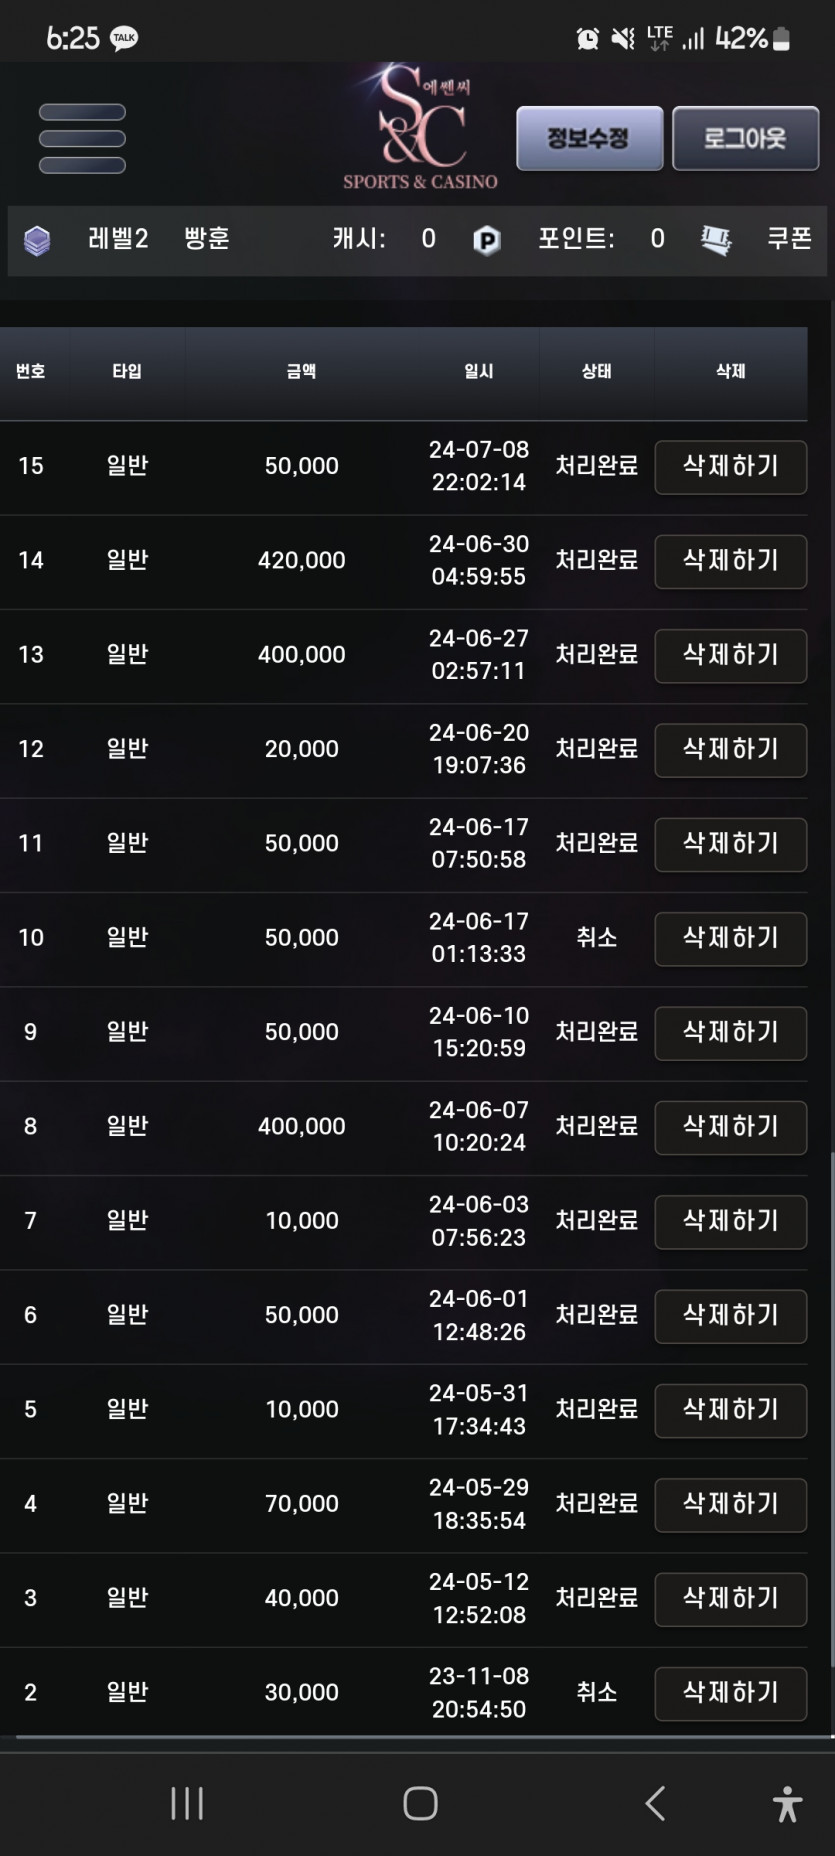Delete entry number 15 with 삭제하기
Image resolution: width=835 pixels, height=1856 pixels.
tap(730, 467)
